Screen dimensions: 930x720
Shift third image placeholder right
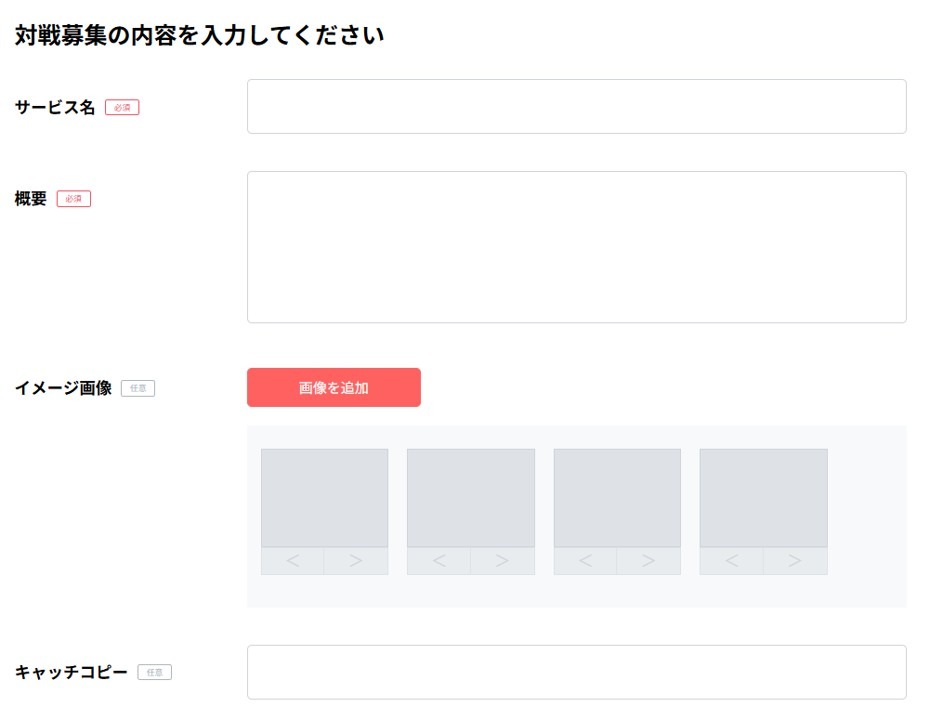pos(648,561)
